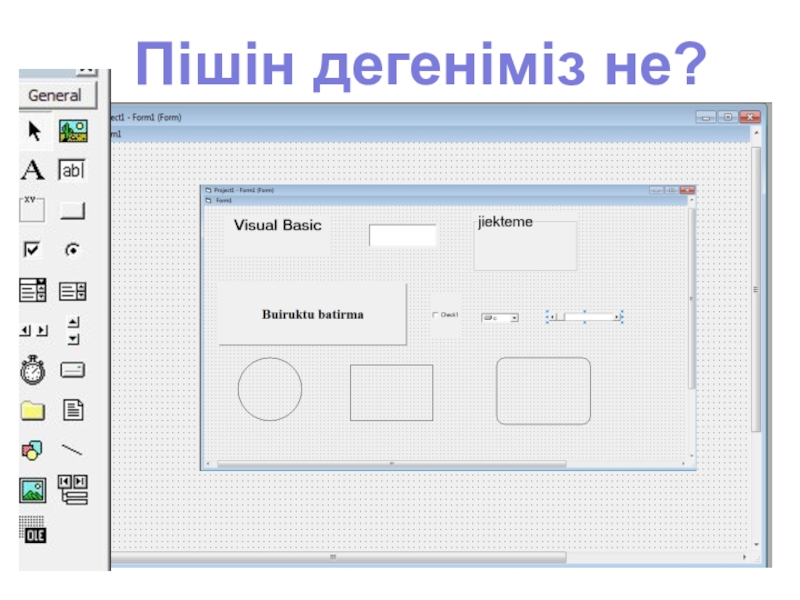Minimize the outer Form1 designer window

click(706, 117)
